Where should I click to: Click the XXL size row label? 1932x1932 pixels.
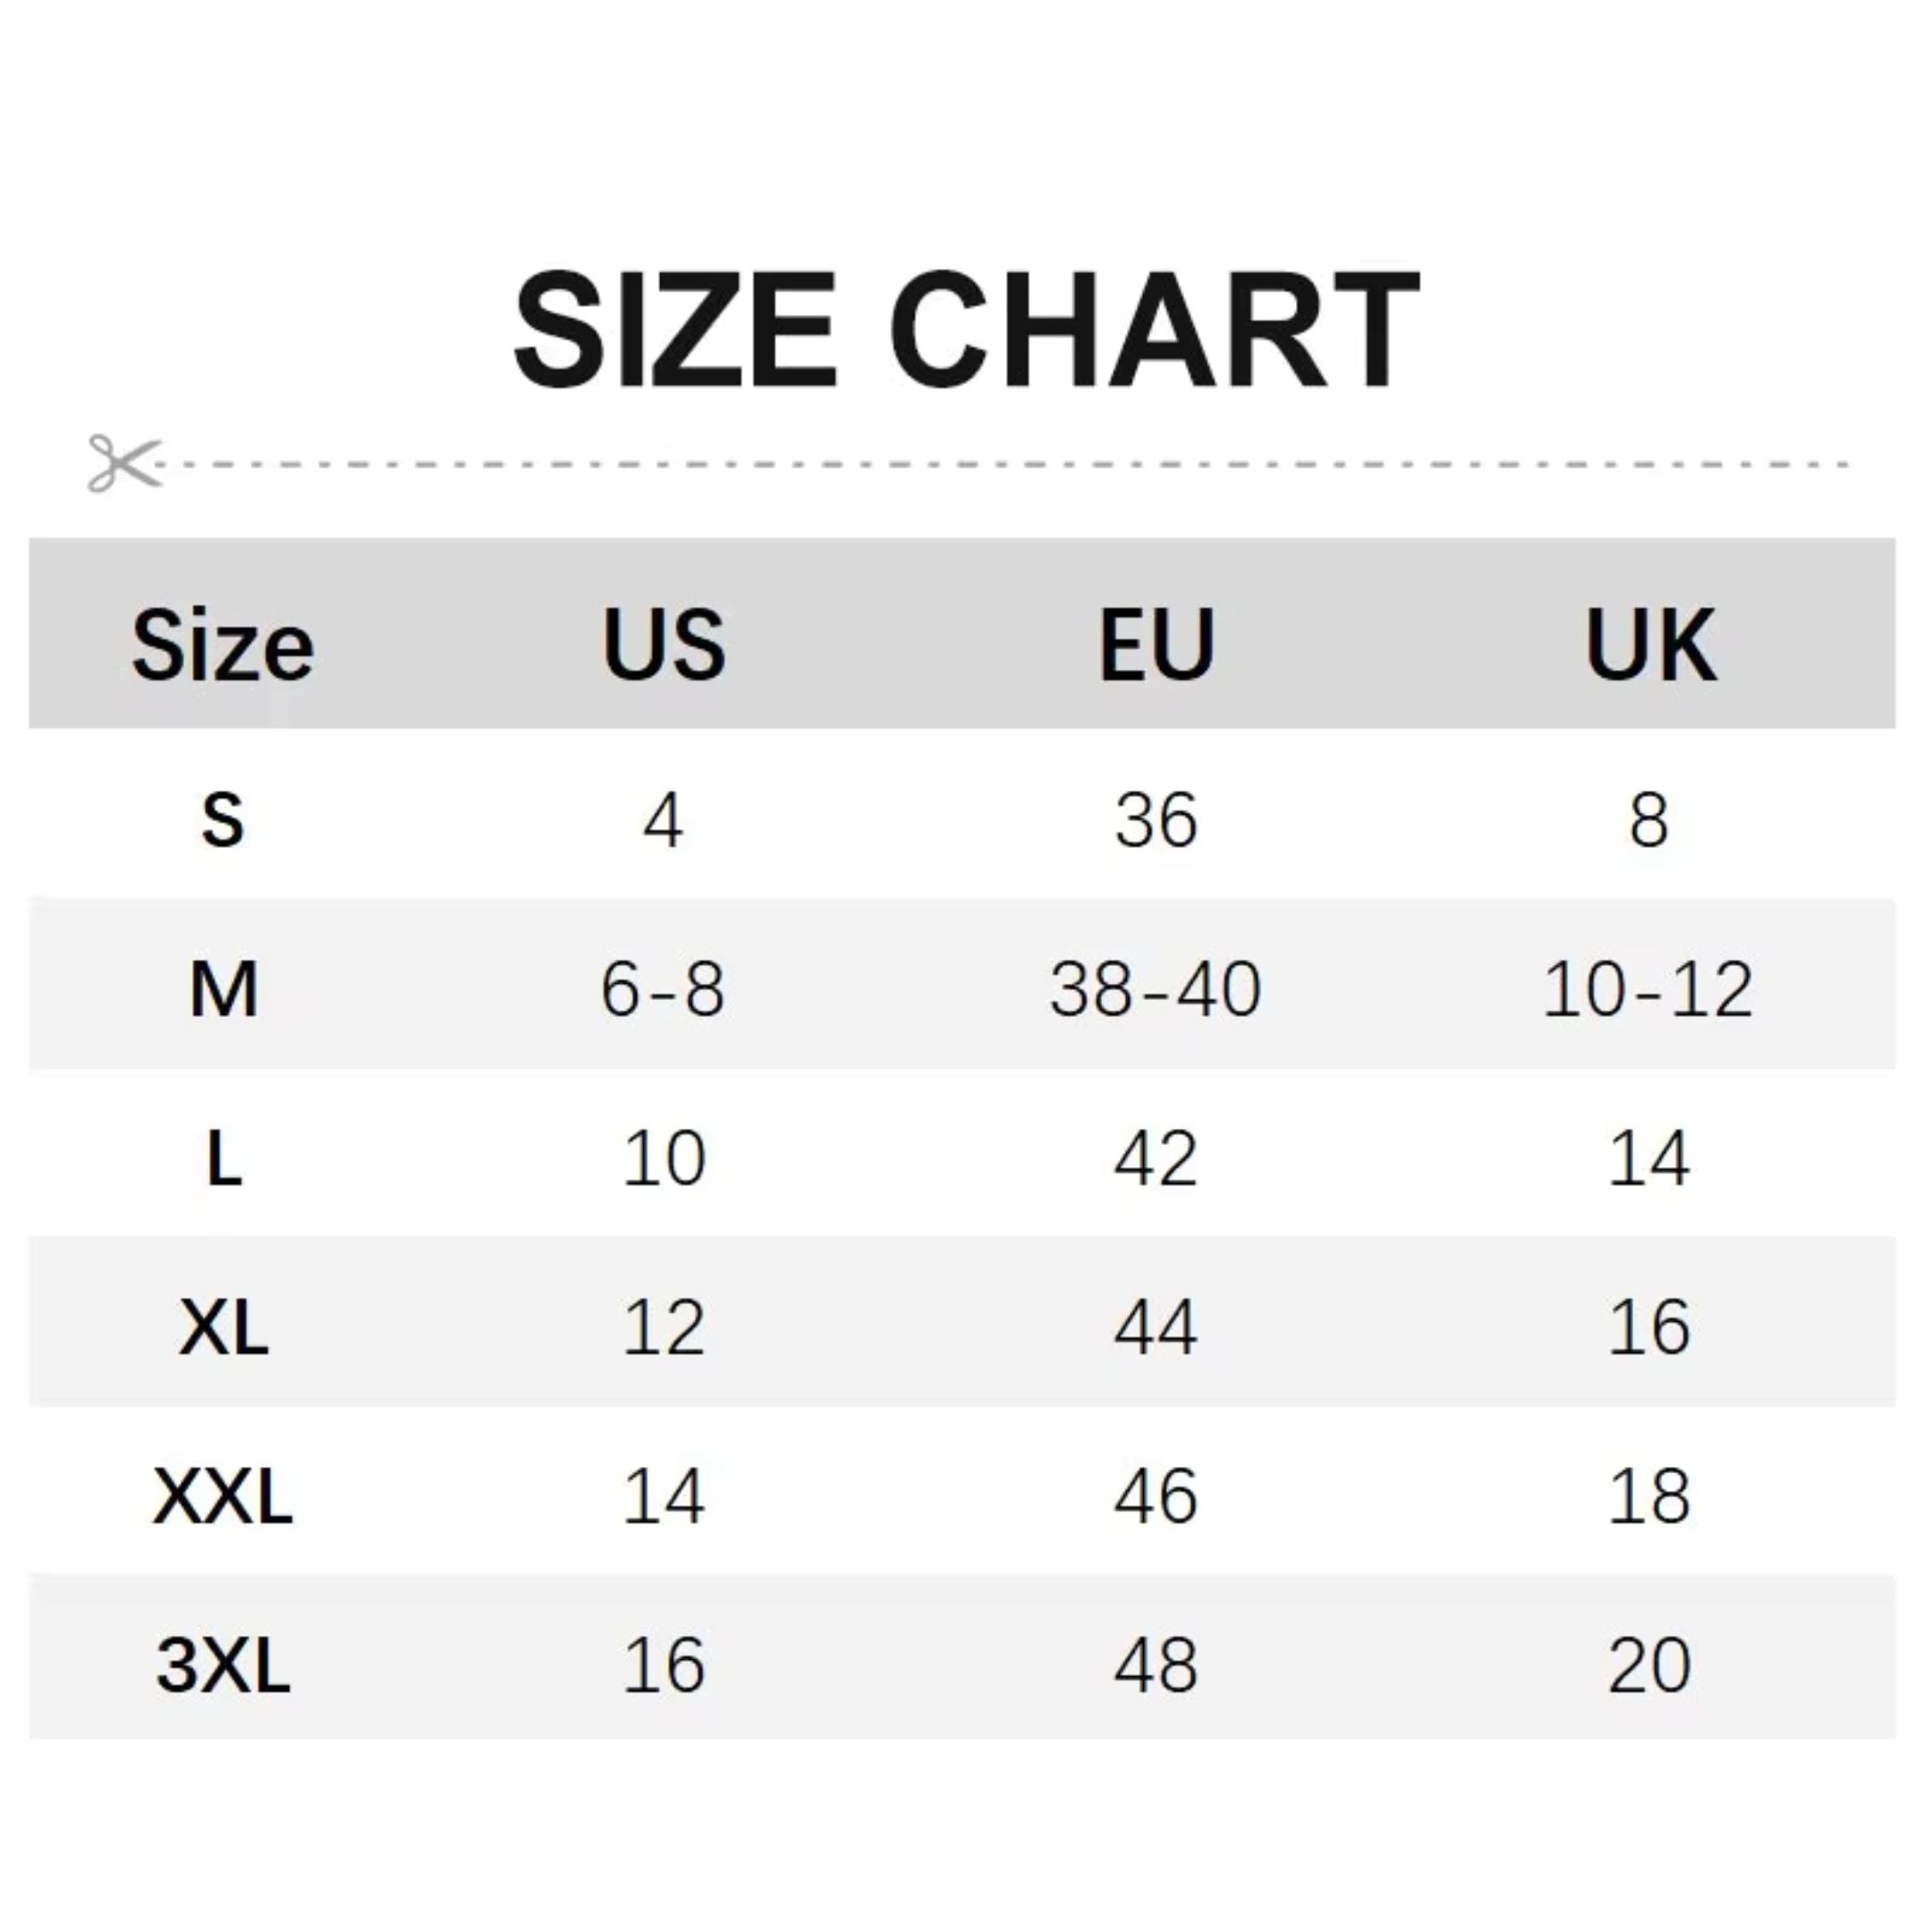(222, 1496)
